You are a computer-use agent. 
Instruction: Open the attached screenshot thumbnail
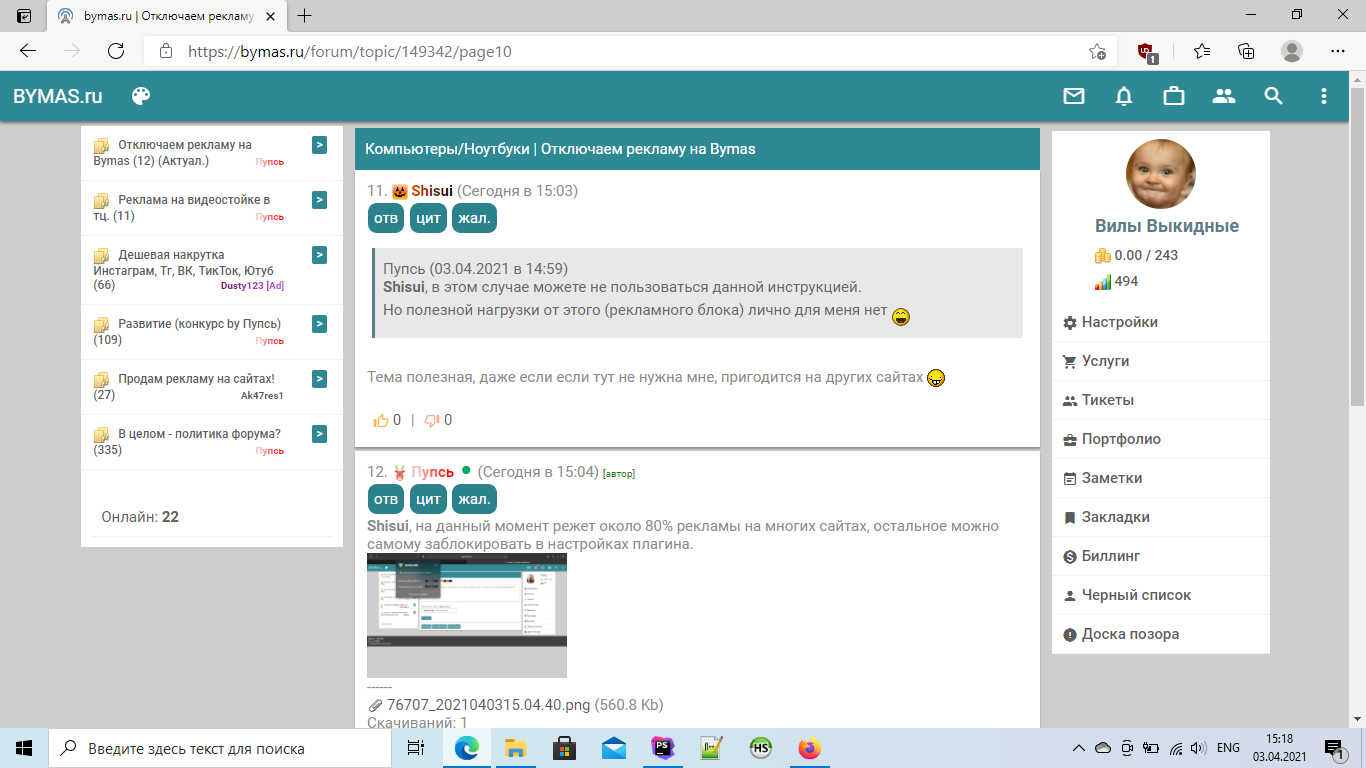[466, 615]
